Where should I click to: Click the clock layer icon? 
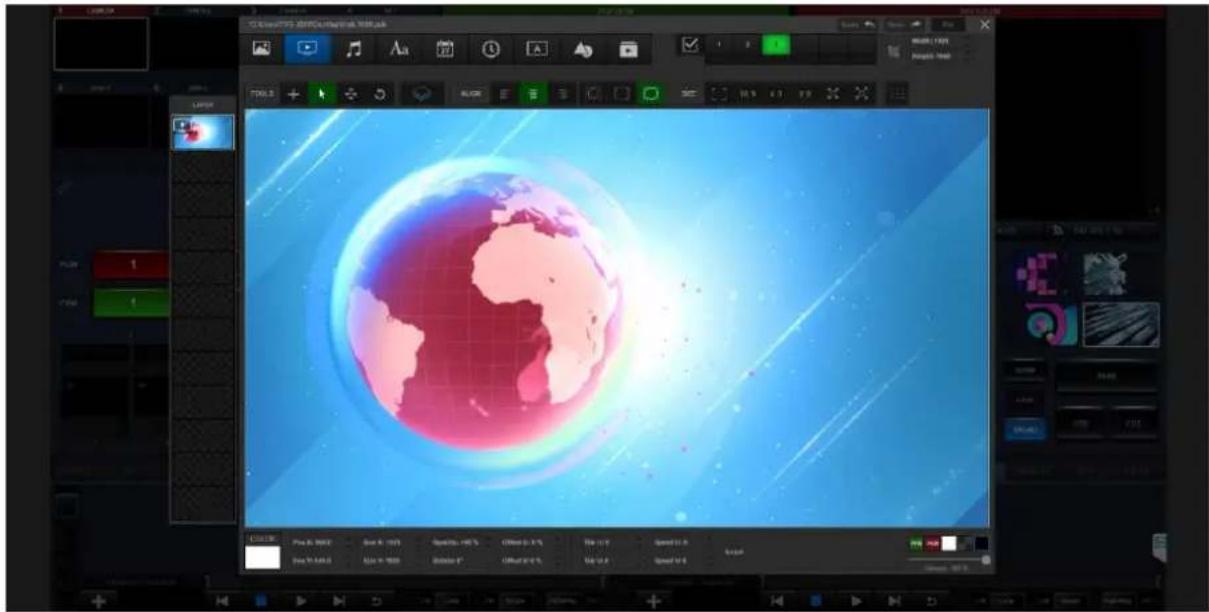pos(492,48)
